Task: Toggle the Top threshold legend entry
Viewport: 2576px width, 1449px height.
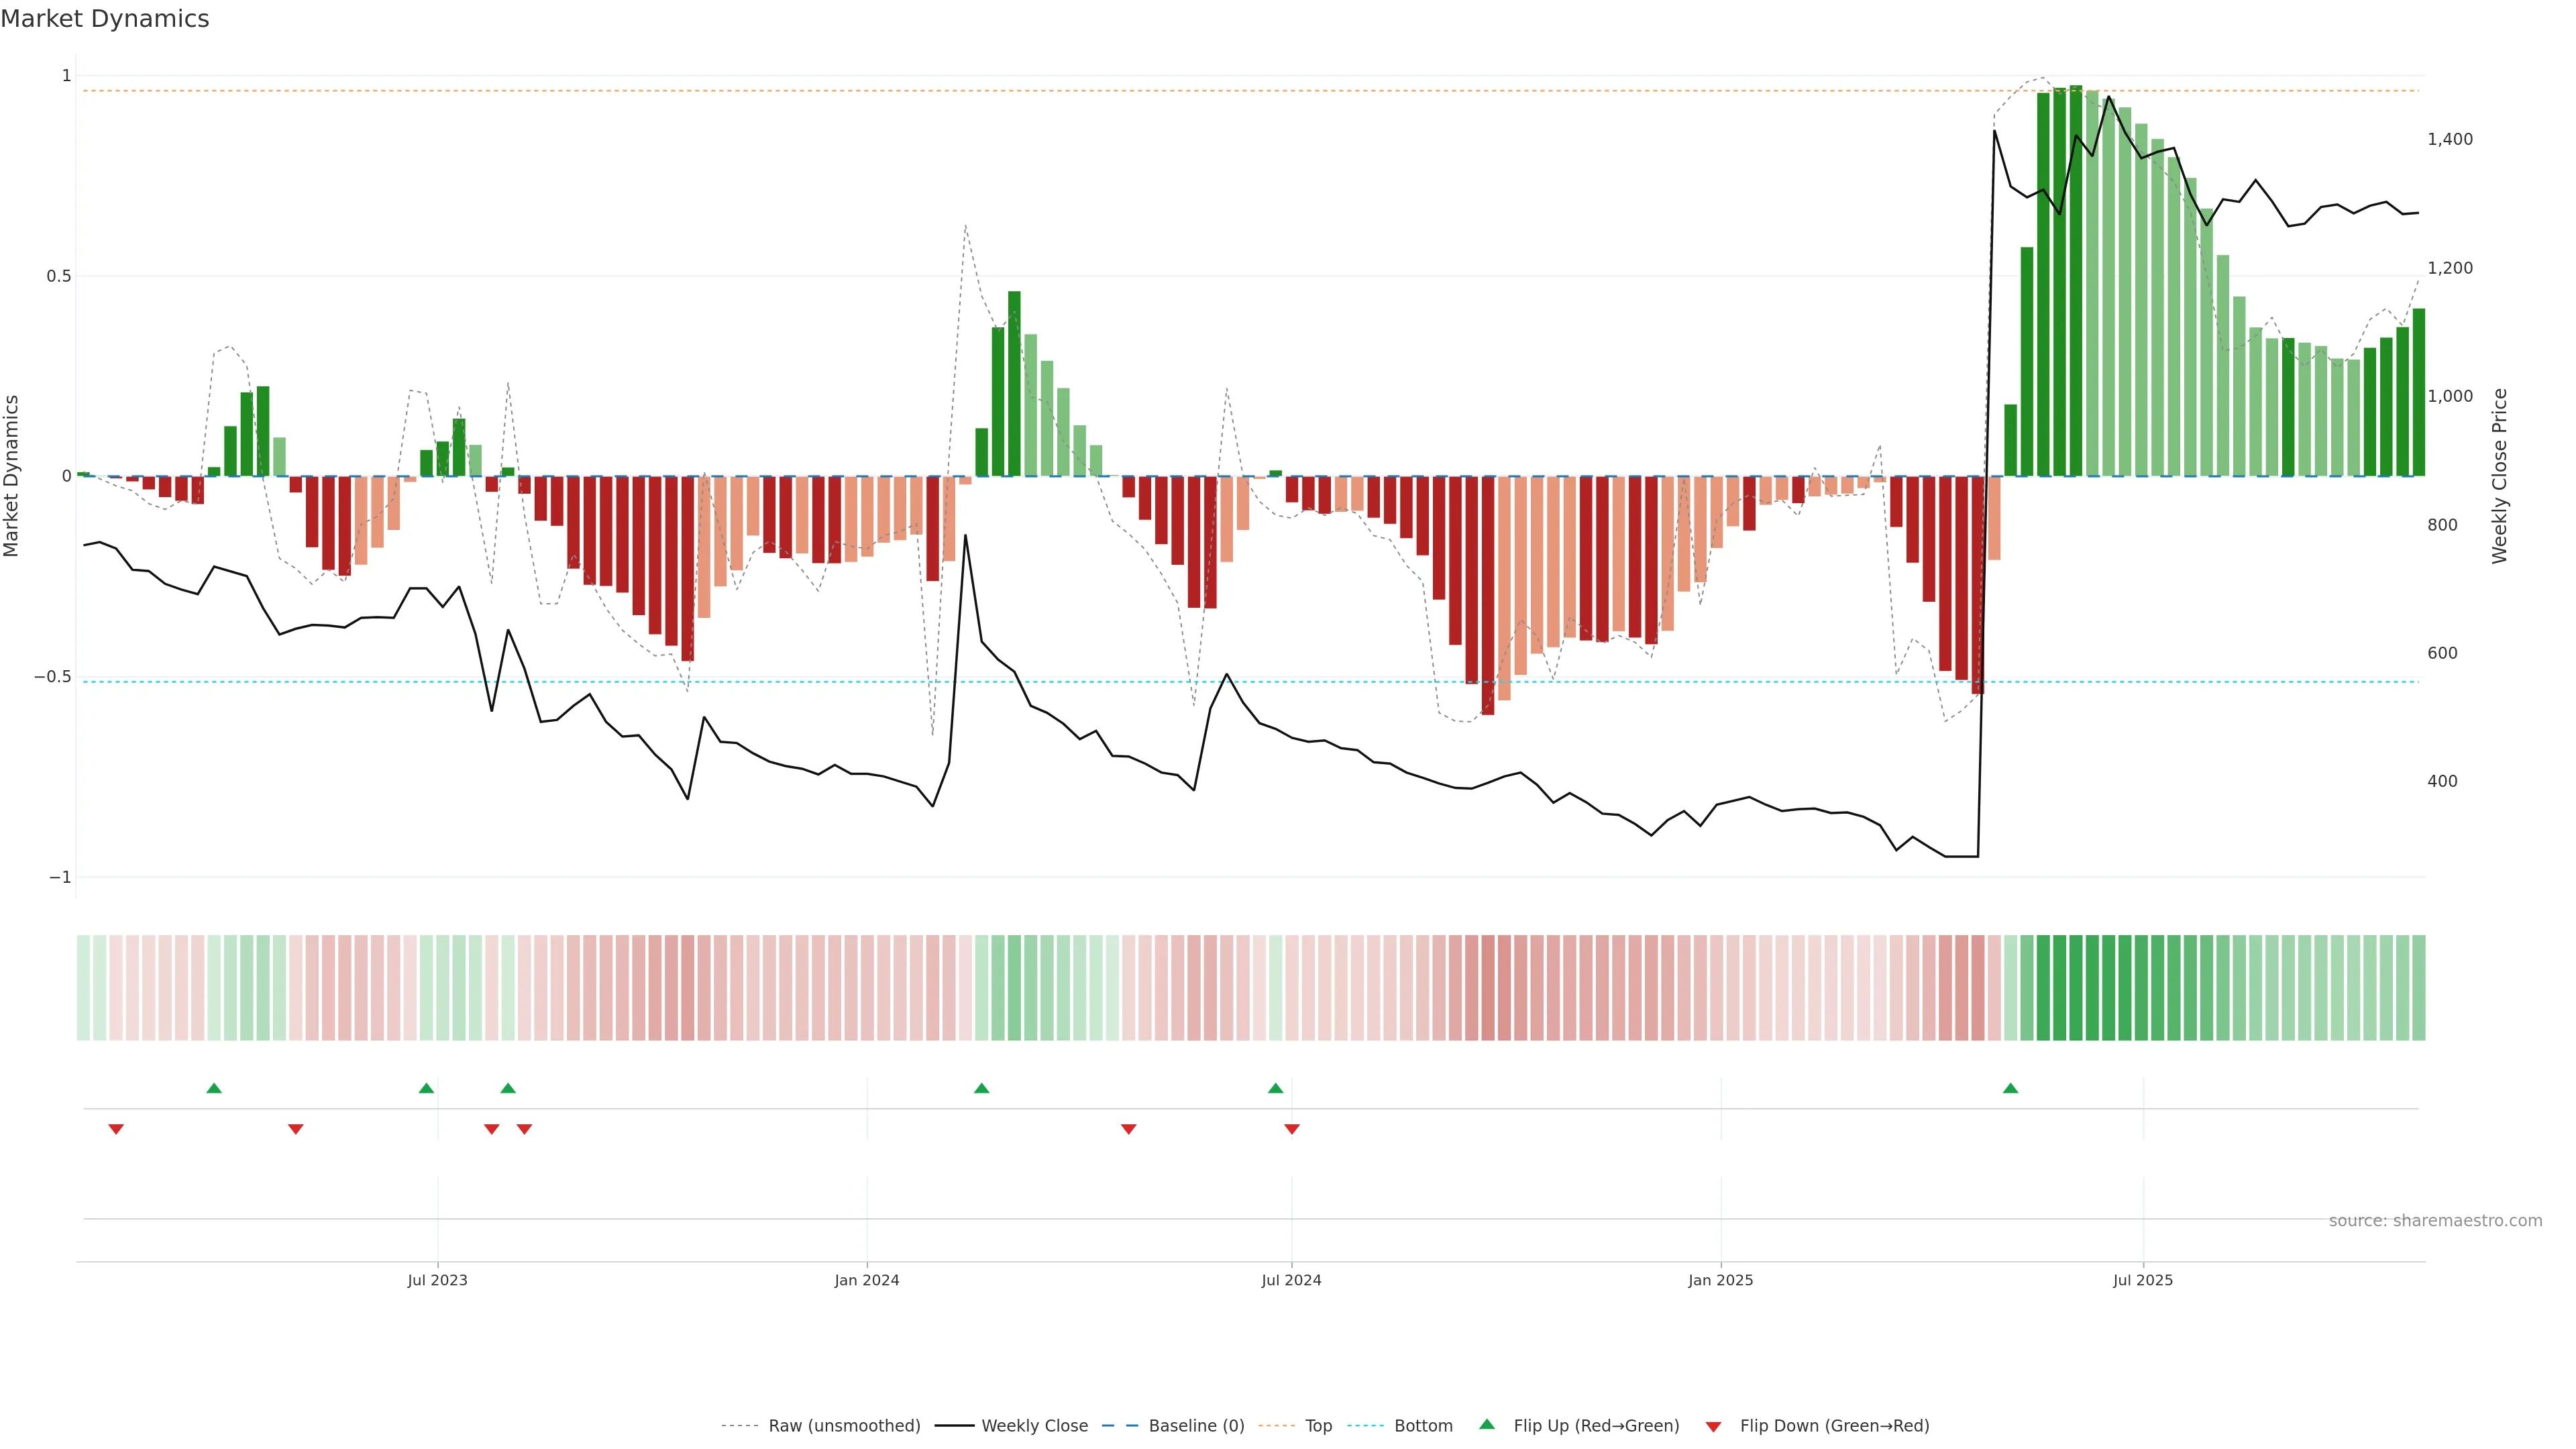Action: [x=1318, y=1426]
